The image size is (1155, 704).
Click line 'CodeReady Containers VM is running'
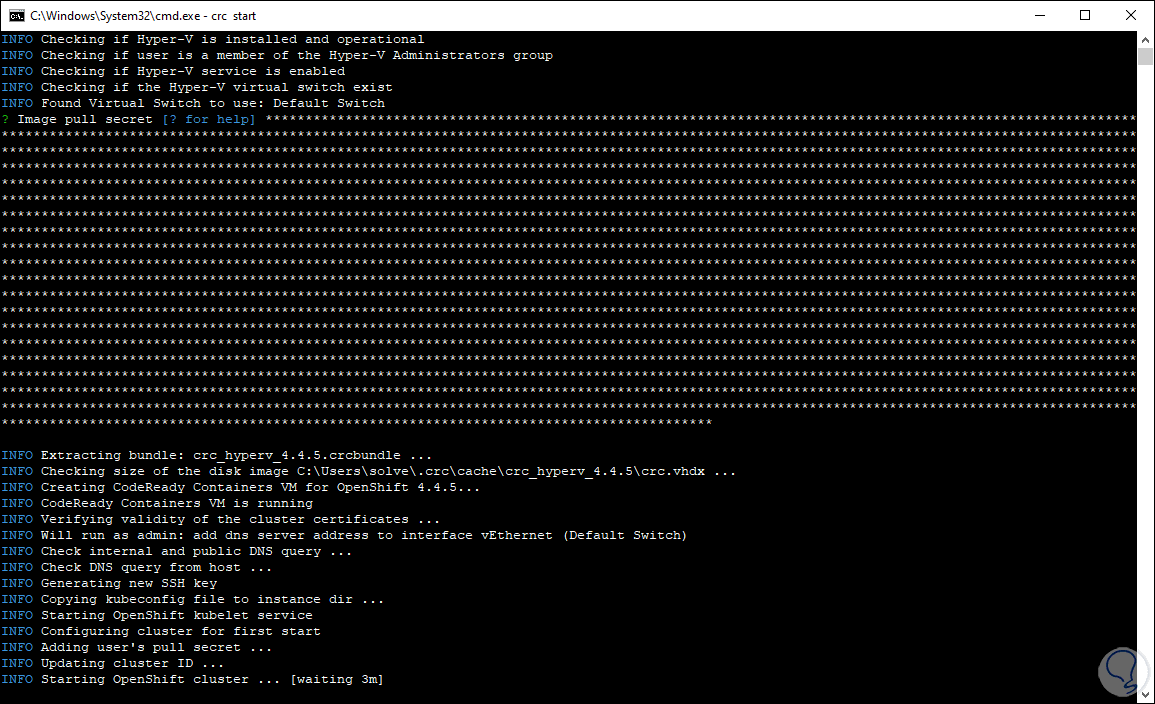tap(157, 504)
